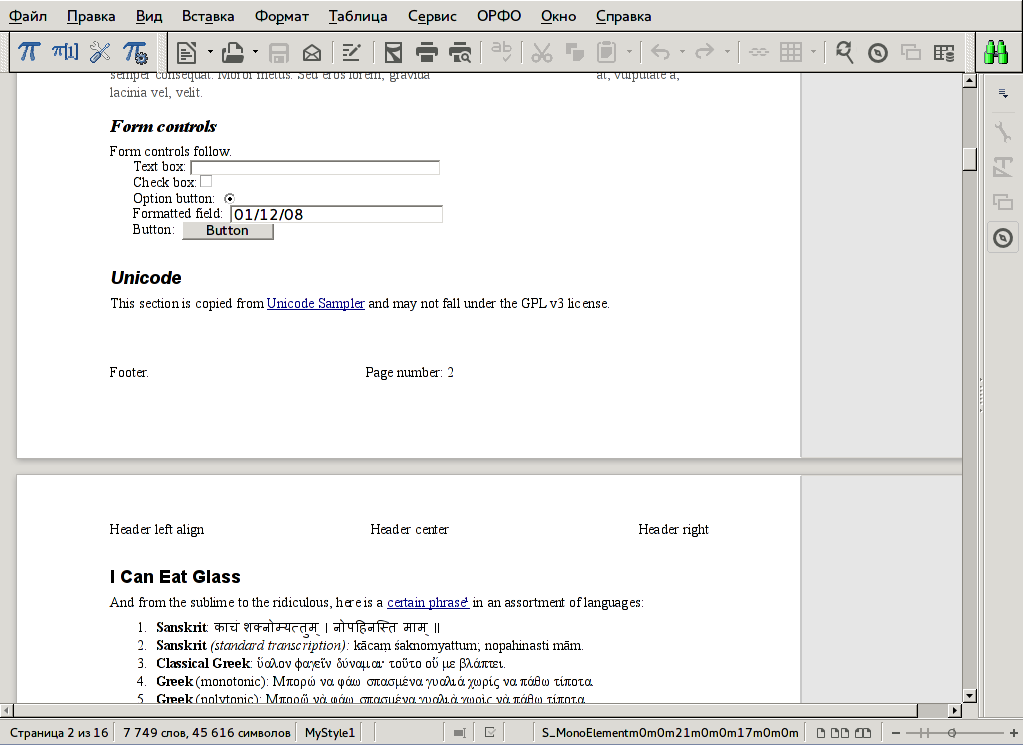This screenshot has width=1023, height=745.
Task: Open sidebar Styles and Formatting icon
Action: [x=1003, y=167]
